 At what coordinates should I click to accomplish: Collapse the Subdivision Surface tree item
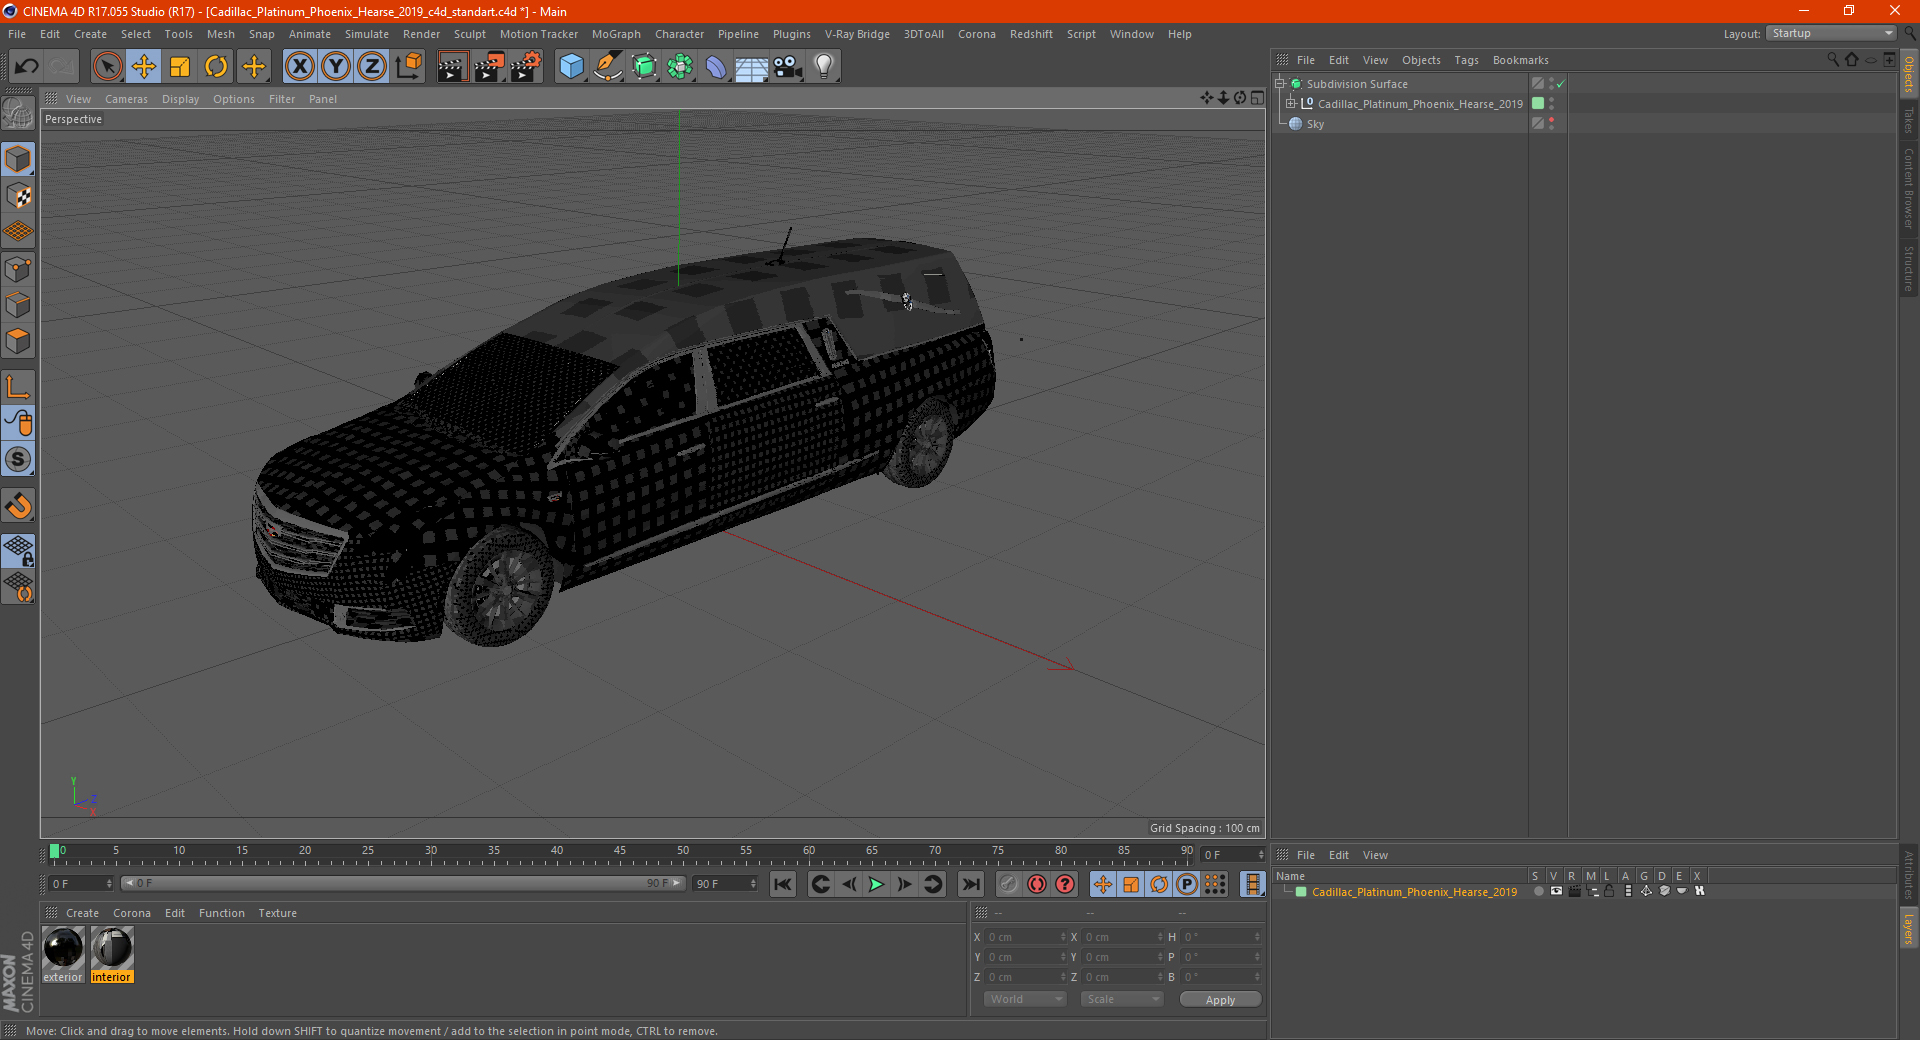tap(1279, 84)
